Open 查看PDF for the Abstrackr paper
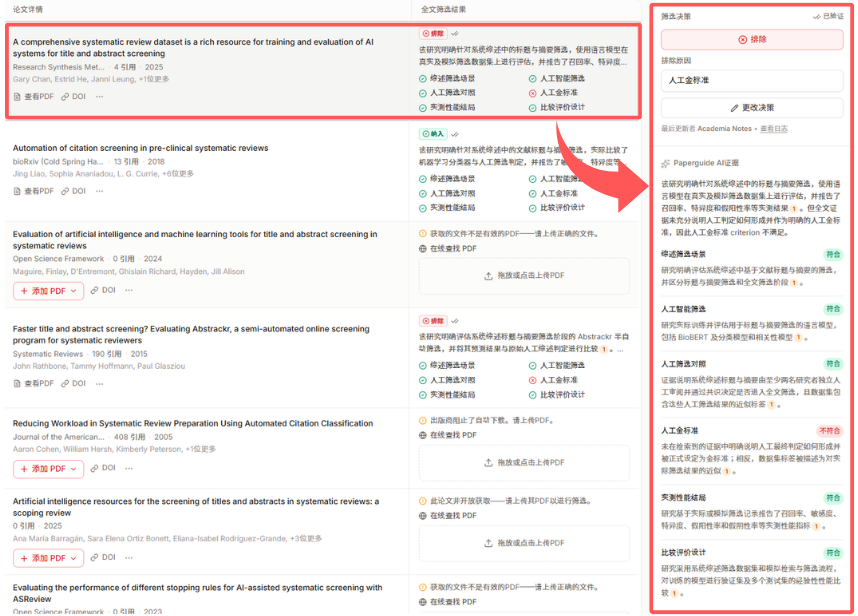Image resolution: width=858 pixels, height=616 pixels. (x=34, y=383)
